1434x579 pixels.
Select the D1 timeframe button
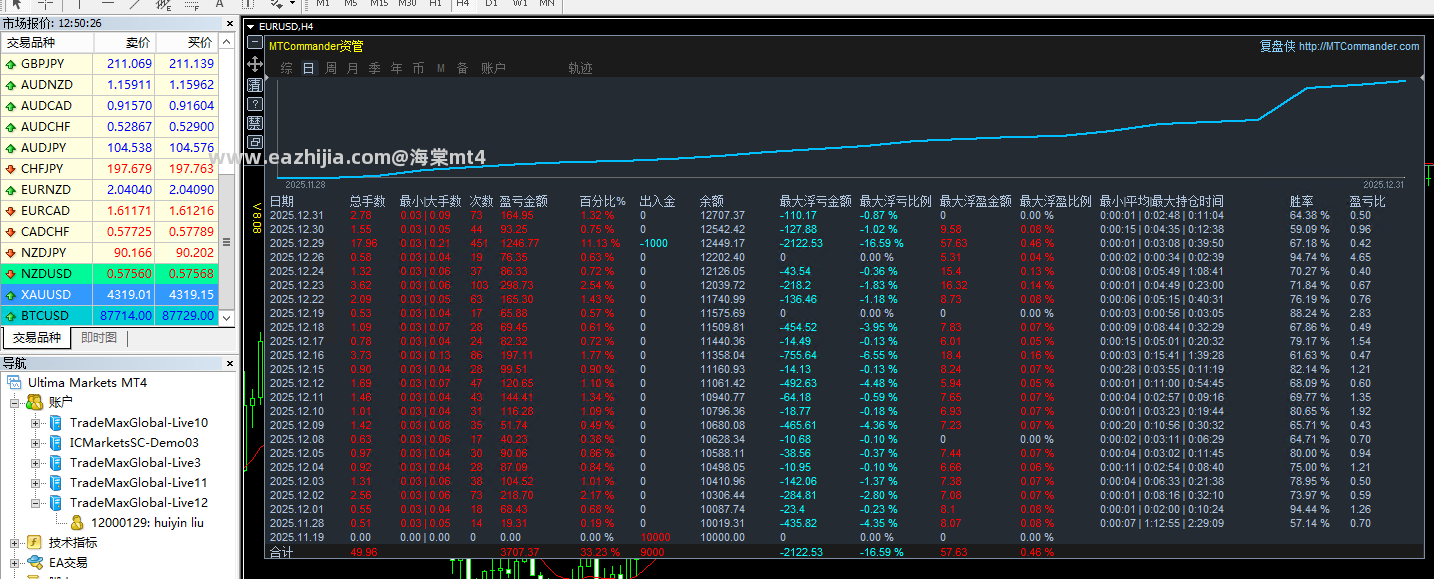[x=491, y=4]
